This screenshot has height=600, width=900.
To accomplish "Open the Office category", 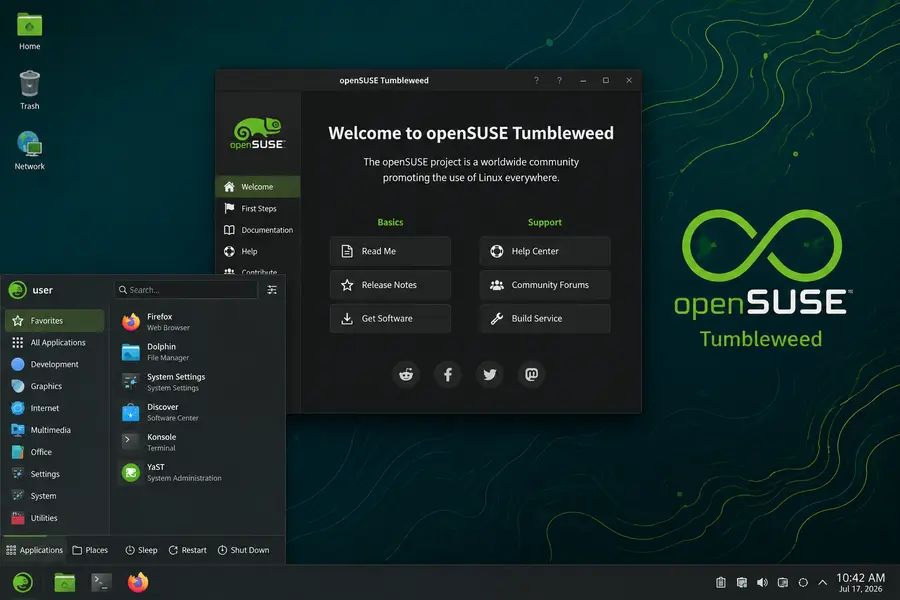I will (x=55, y=452).
